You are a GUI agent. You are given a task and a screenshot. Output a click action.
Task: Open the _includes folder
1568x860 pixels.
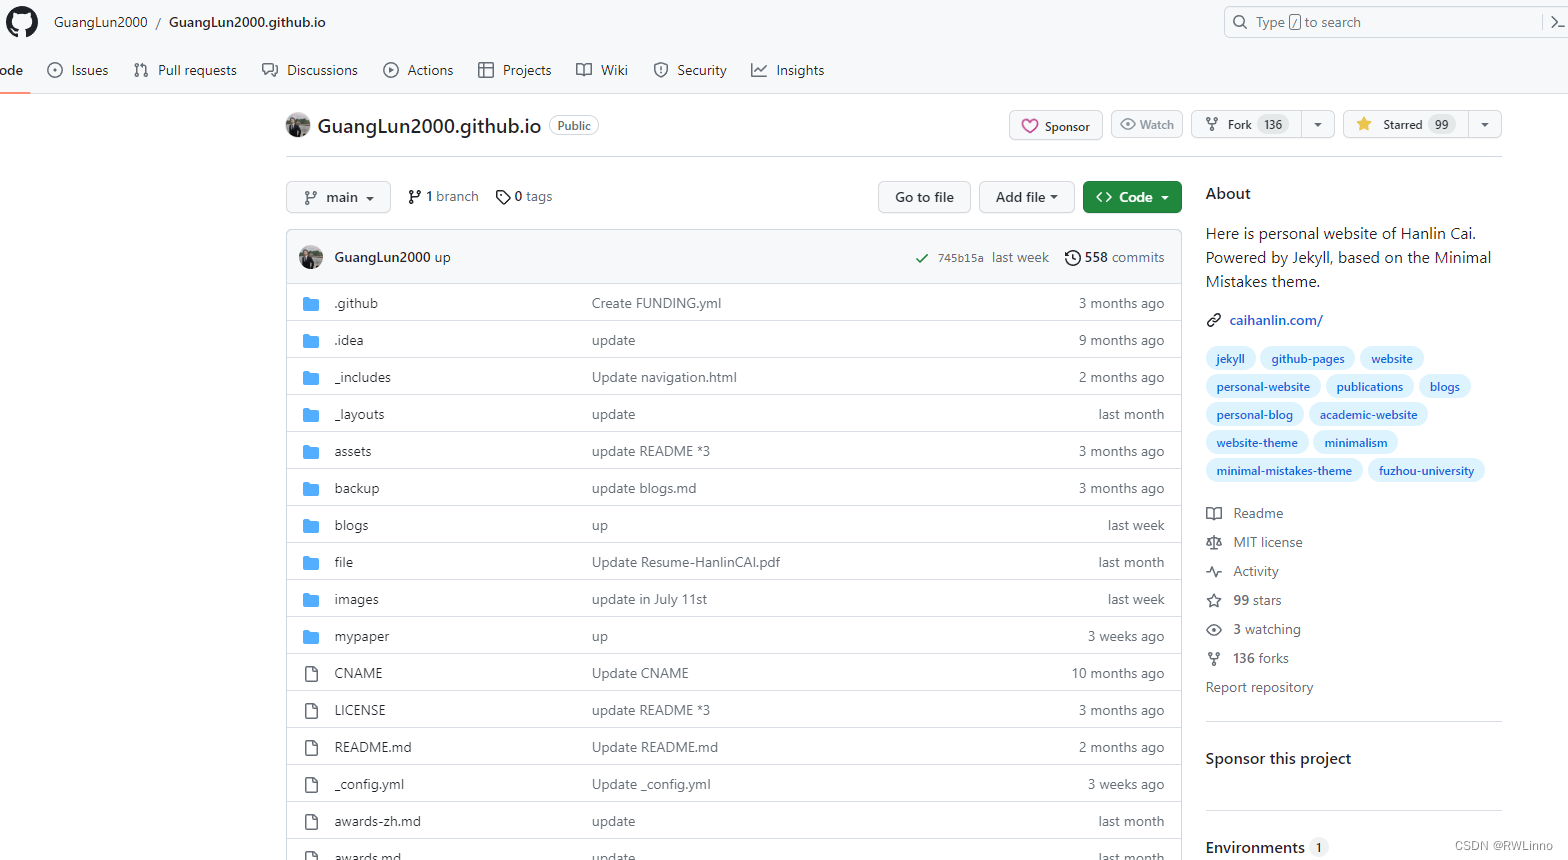tap(362, 377)
